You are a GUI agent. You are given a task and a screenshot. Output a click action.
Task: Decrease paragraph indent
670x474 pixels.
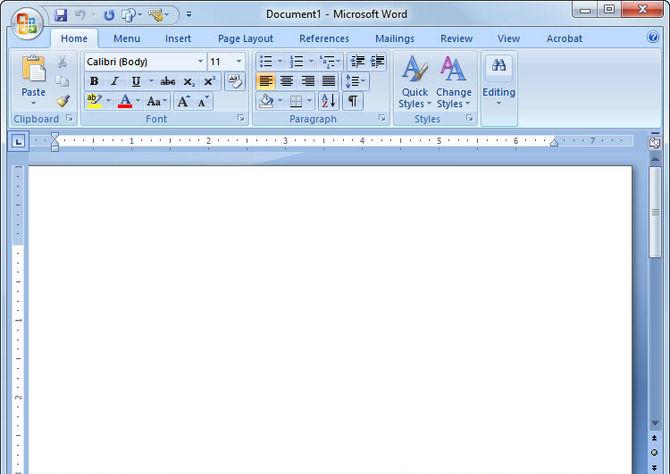point(357,62)
